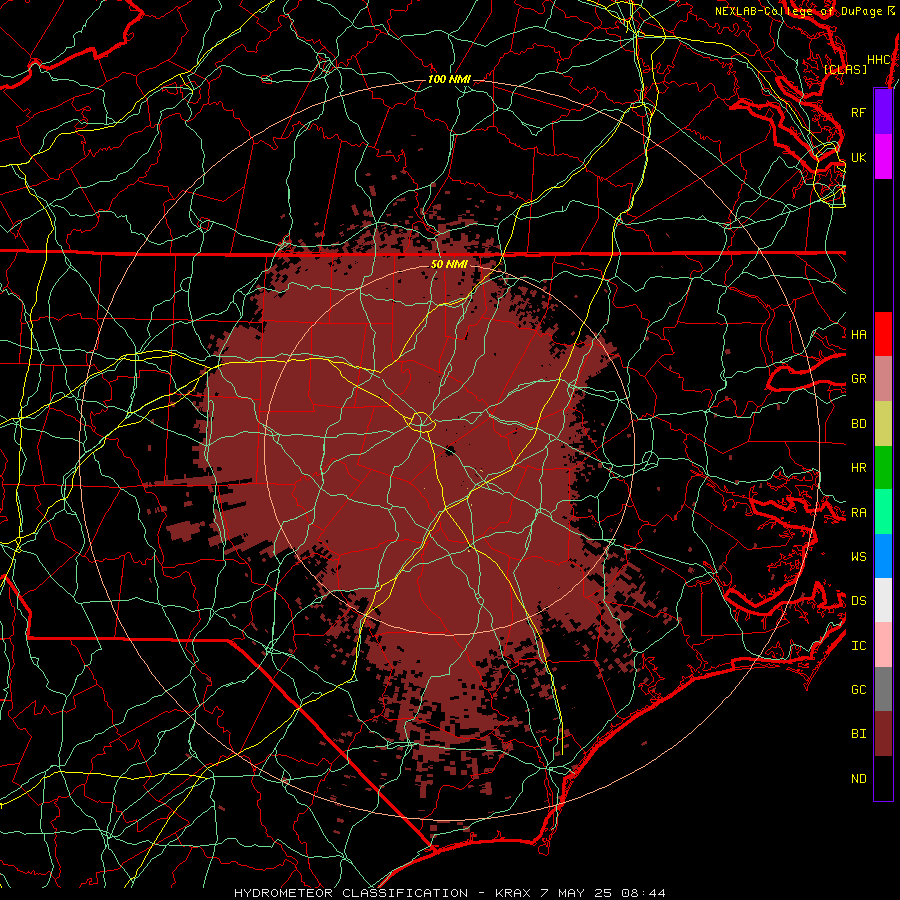900x900 pixels.
Task: Select the white DS legend swatch
Action: coord(883,600)
